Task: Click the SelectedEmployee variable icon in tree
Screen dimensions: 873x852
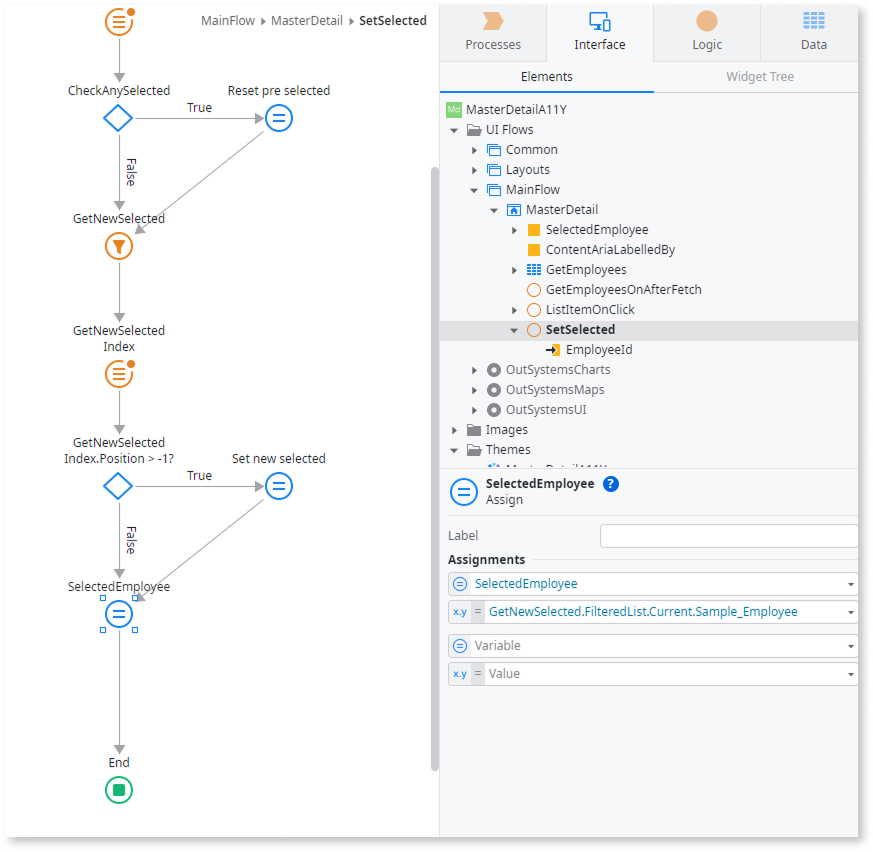Action: pyautogui.click(x=533, y=230)
